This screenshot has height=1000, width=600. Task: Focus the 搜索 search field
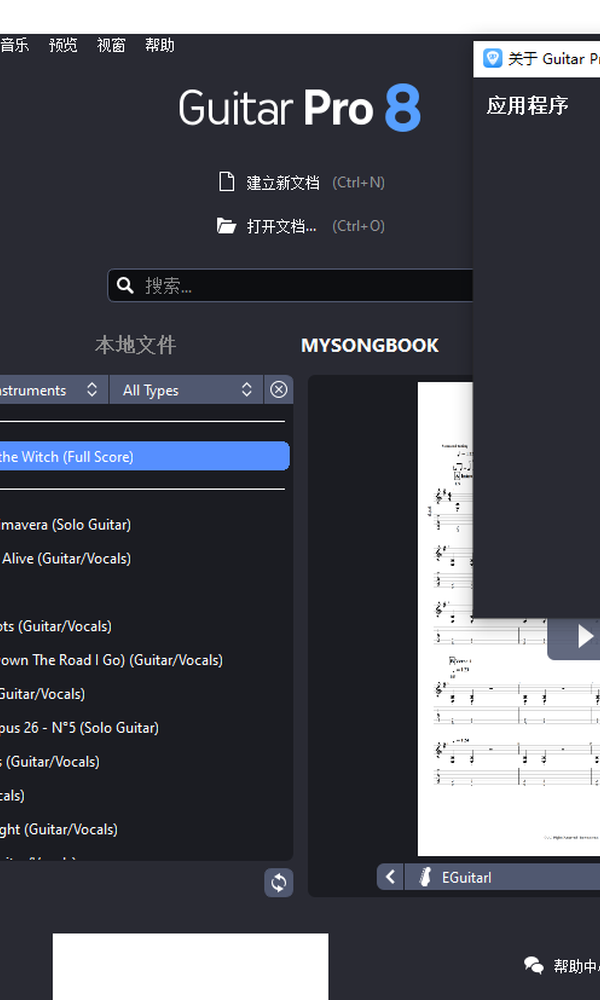tap(290, 285)
